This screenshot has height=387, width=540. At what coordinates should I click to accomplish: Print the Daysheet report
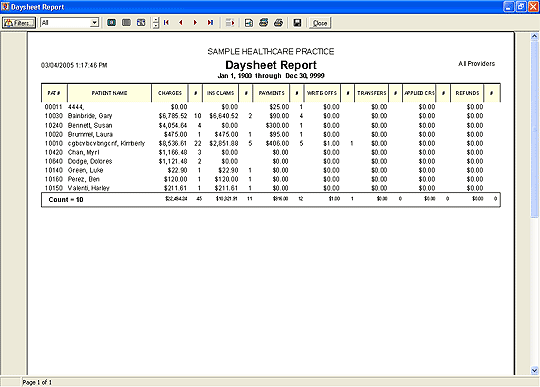(278, 23)
